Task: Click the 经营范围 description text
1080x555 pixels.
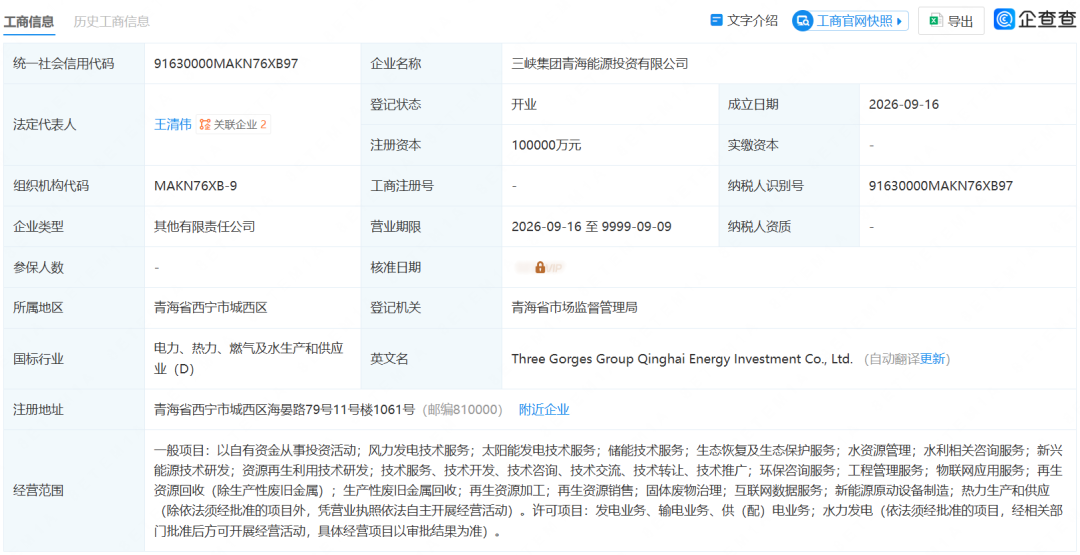Action: coord(608,491)
